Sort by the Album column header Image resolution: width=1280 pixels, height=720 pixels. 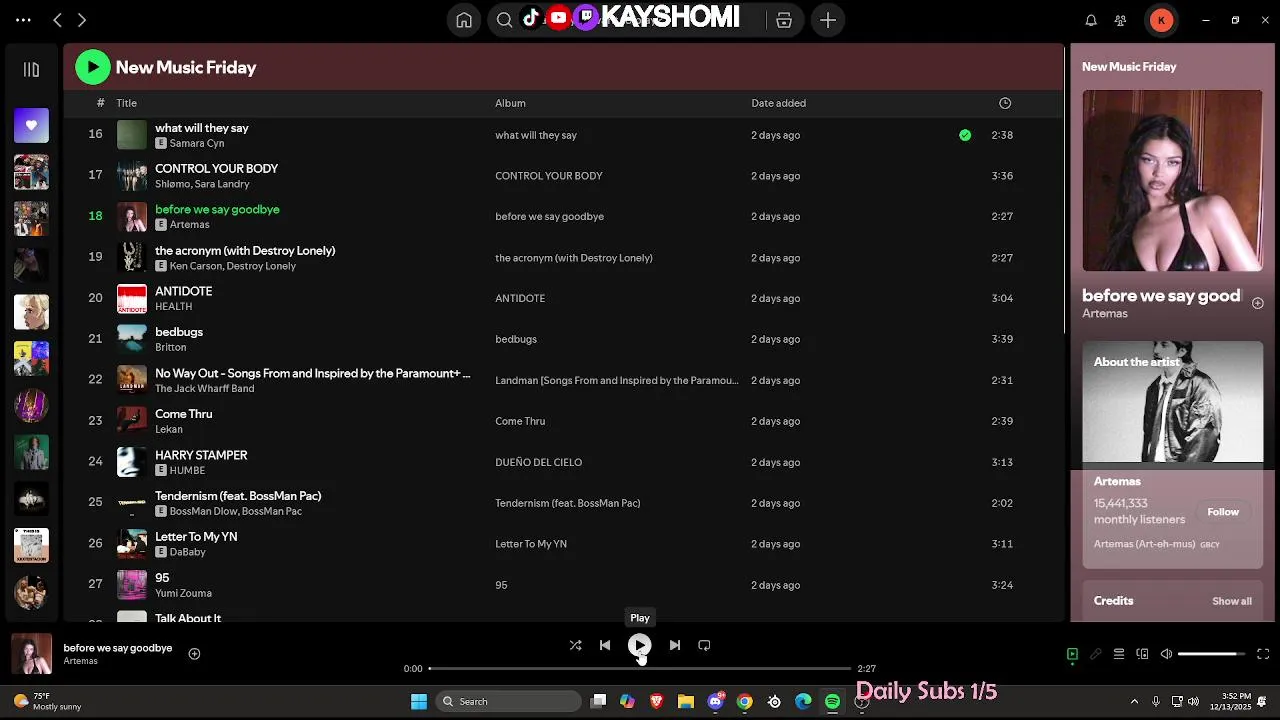(x=510, y=103)
